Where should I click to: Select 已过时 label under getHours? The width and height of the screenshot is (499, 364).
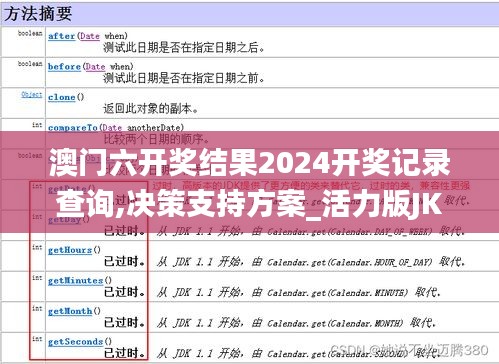coord(124,262)
